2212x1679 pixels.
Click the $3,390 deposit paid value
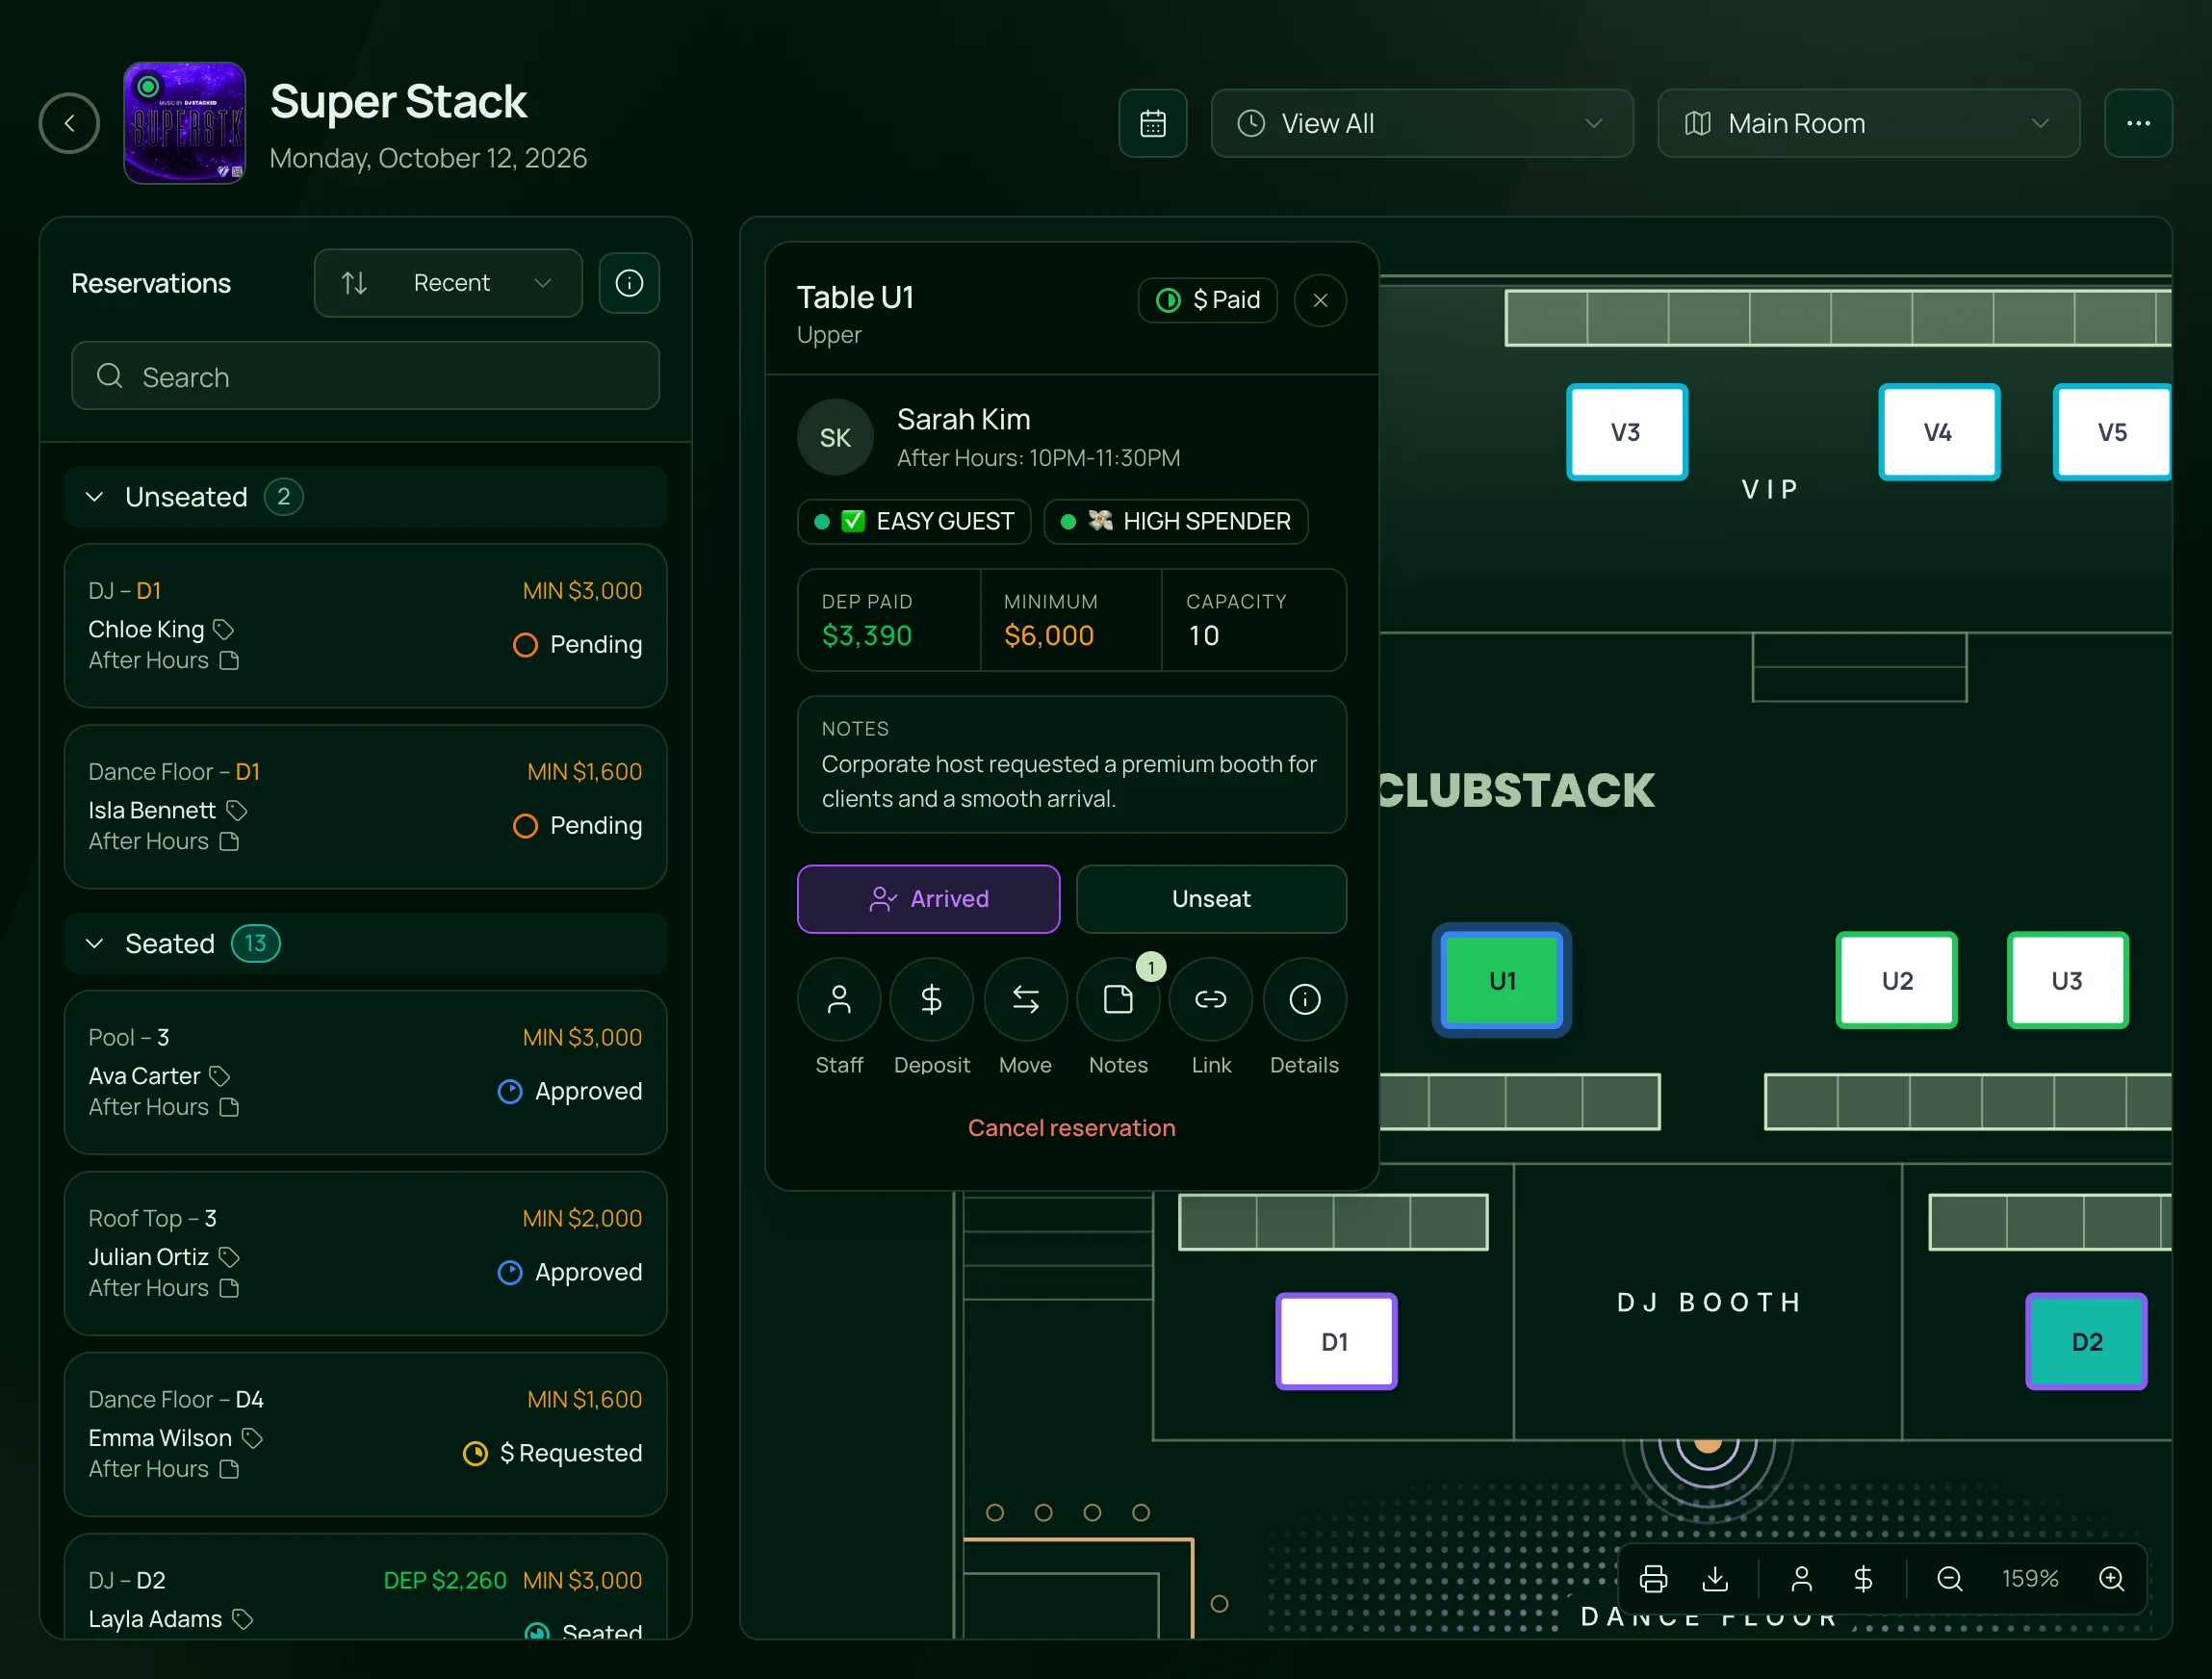(867, 636)
